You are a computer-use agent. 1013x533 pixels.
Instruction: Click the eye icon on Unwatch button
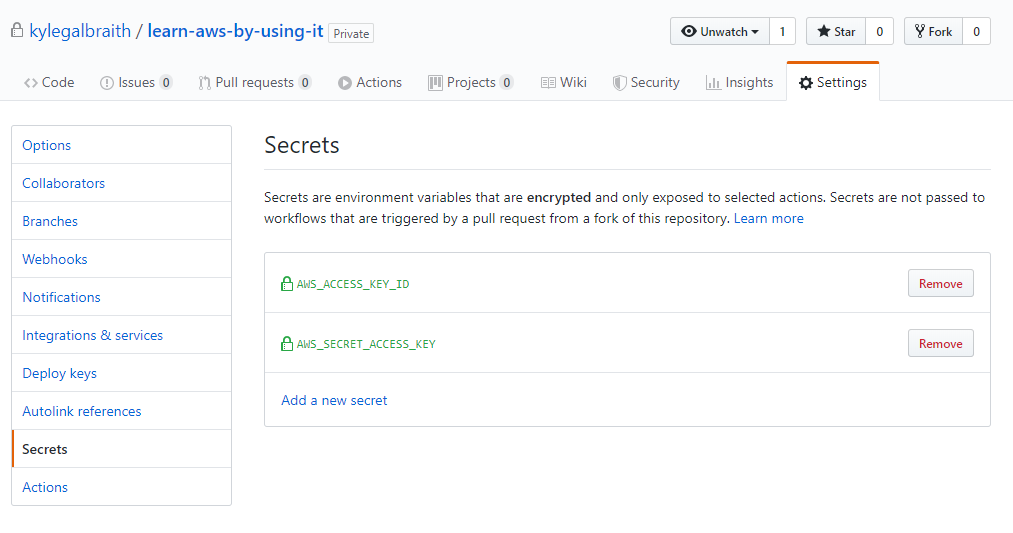point(689,31)
